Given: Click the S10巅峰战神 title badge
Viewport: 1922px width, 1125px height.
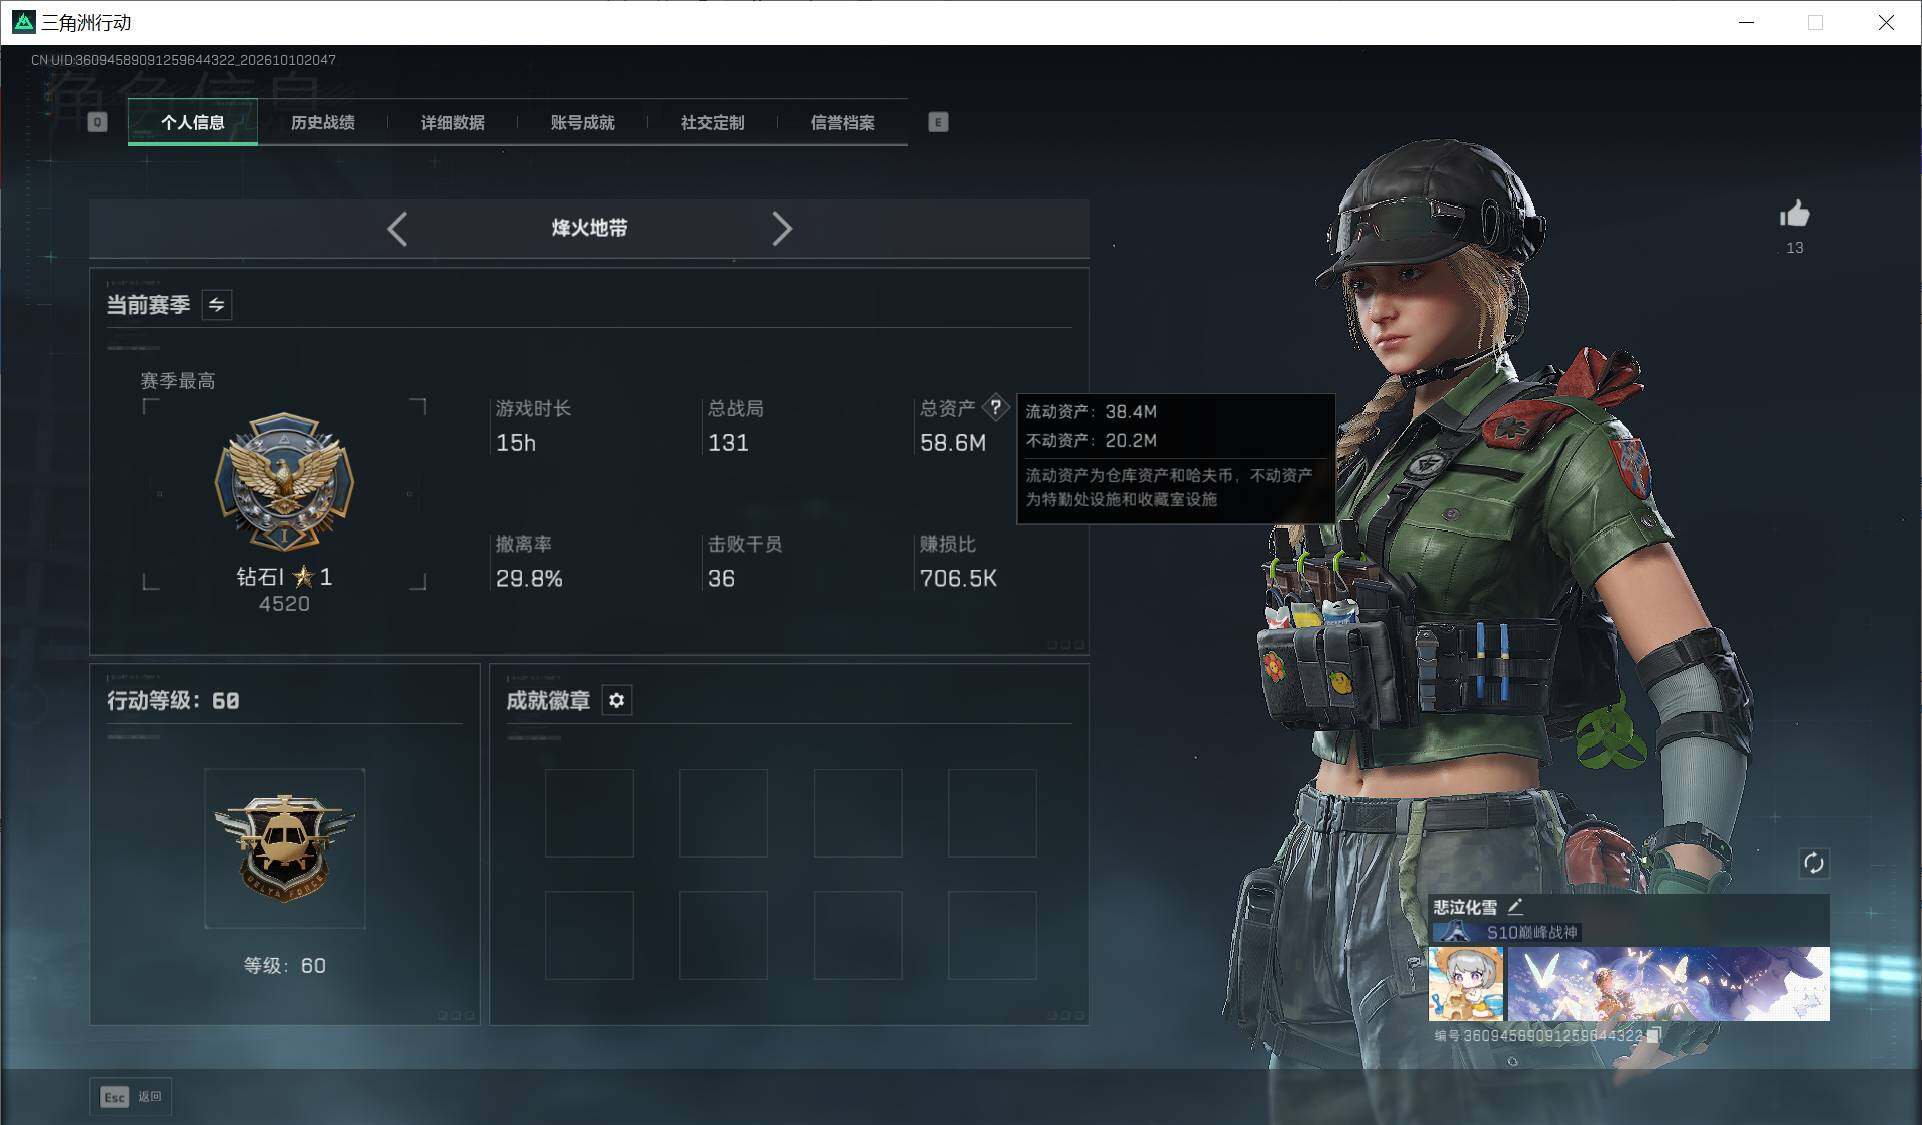Looking at the screenshot, I should click(1506, 933).
